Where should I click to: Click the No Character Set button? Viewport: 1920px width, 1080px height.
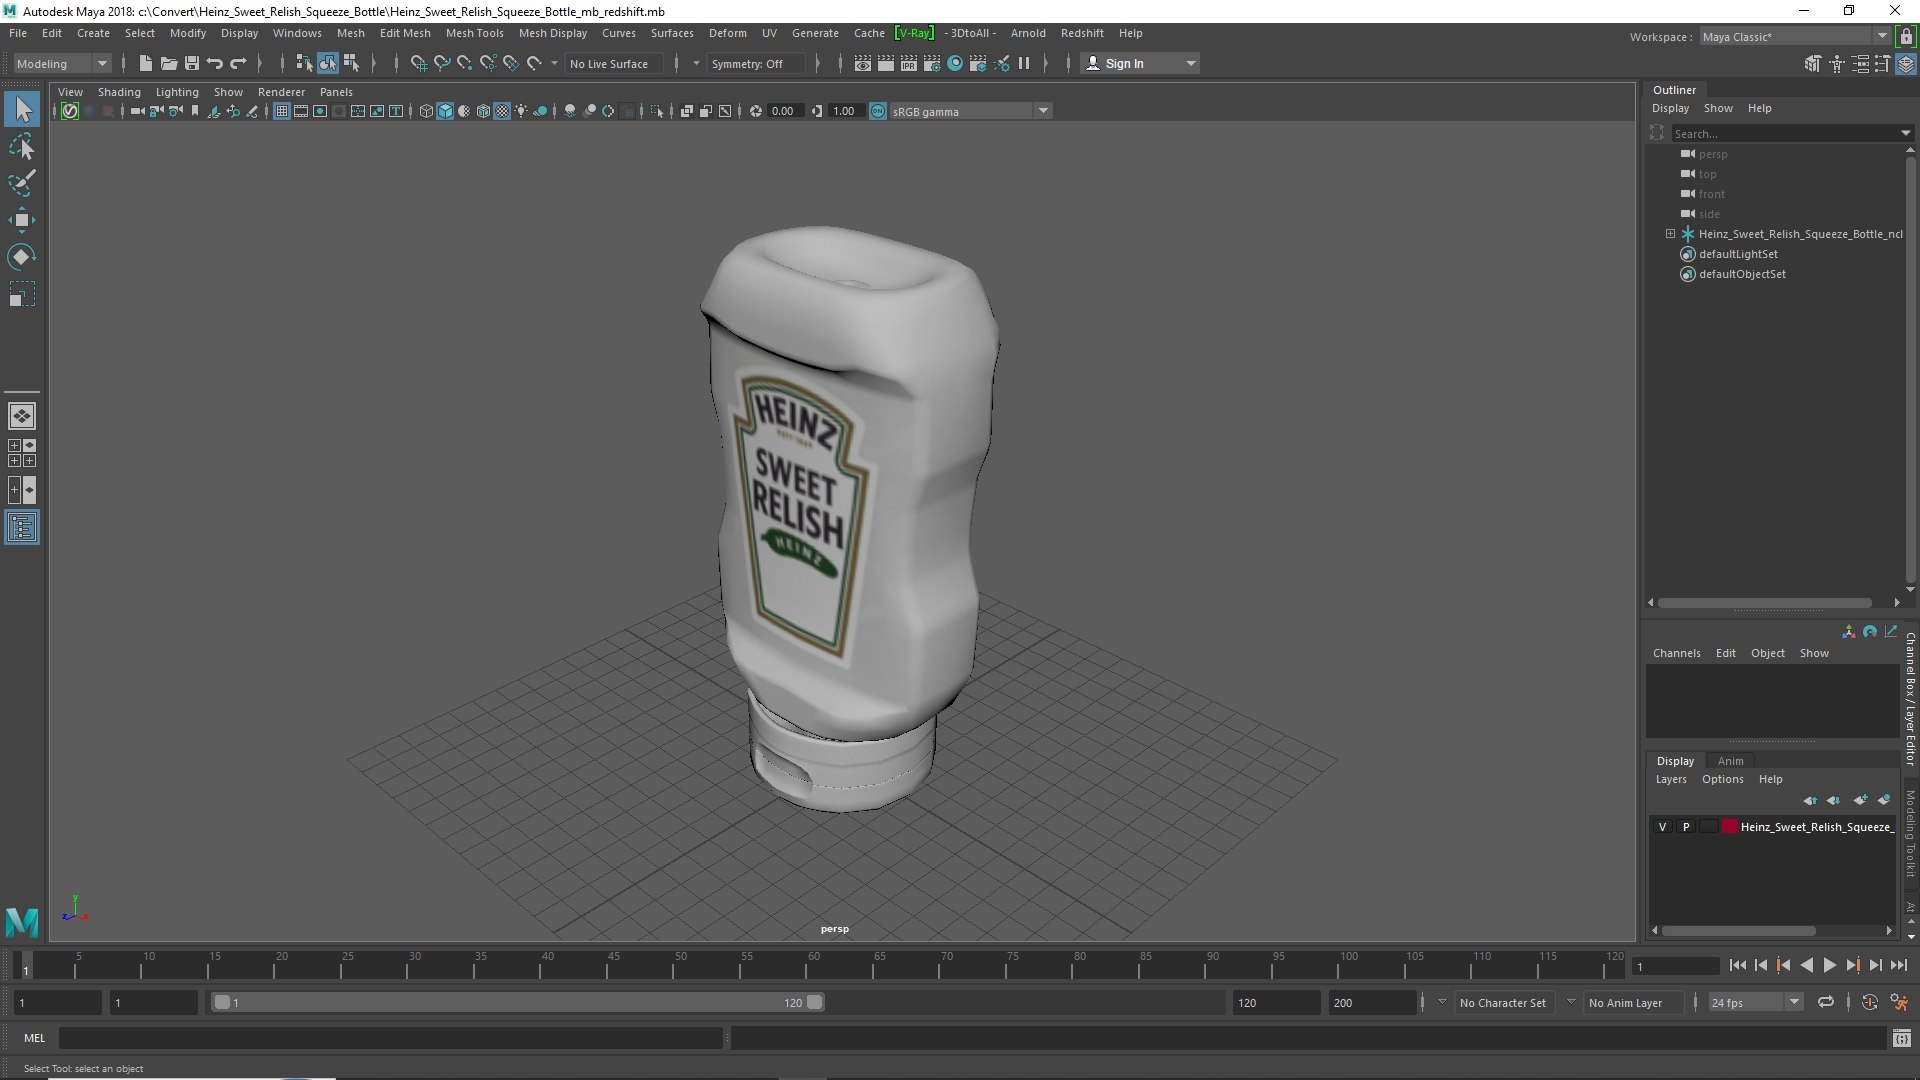click(1502, 1002)
